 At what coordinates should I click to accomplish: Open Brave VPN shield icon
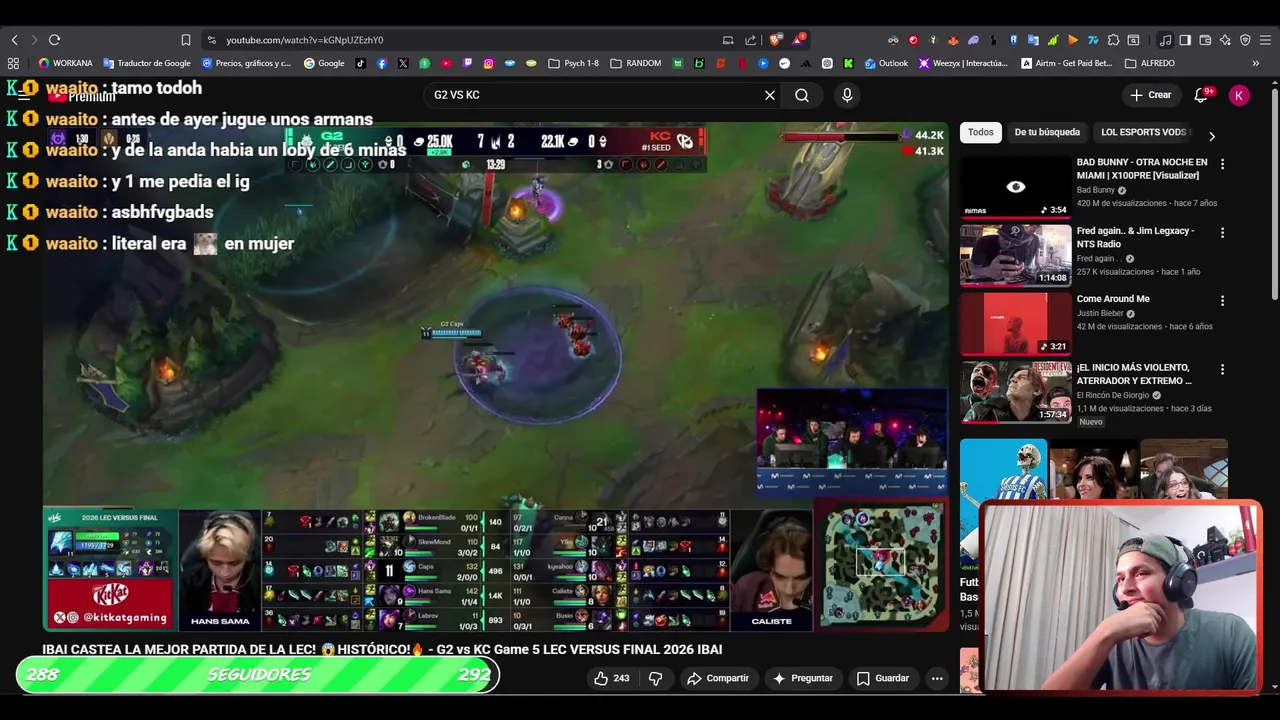1245,40
